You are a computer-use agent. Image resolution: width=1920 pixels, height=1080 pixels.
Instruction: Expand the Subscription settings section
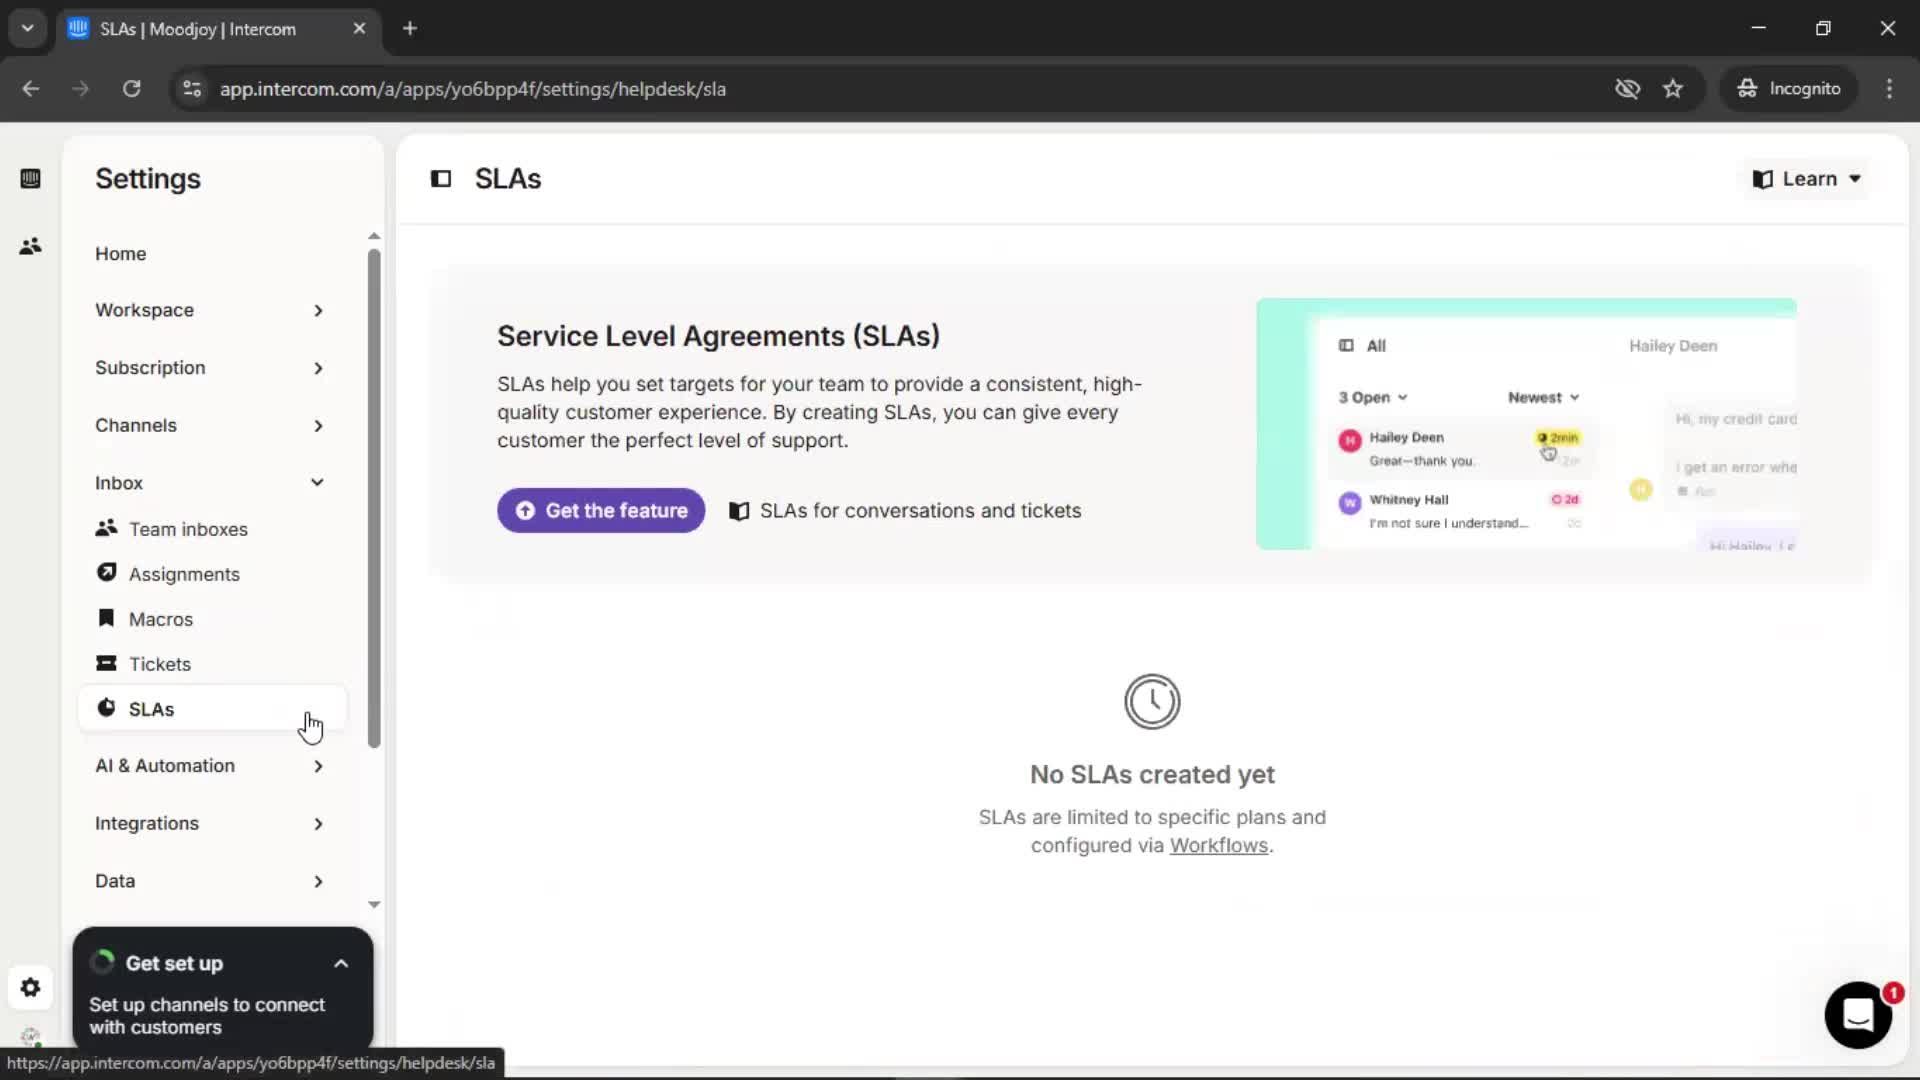pyautogui.click(x=210, y=368)
